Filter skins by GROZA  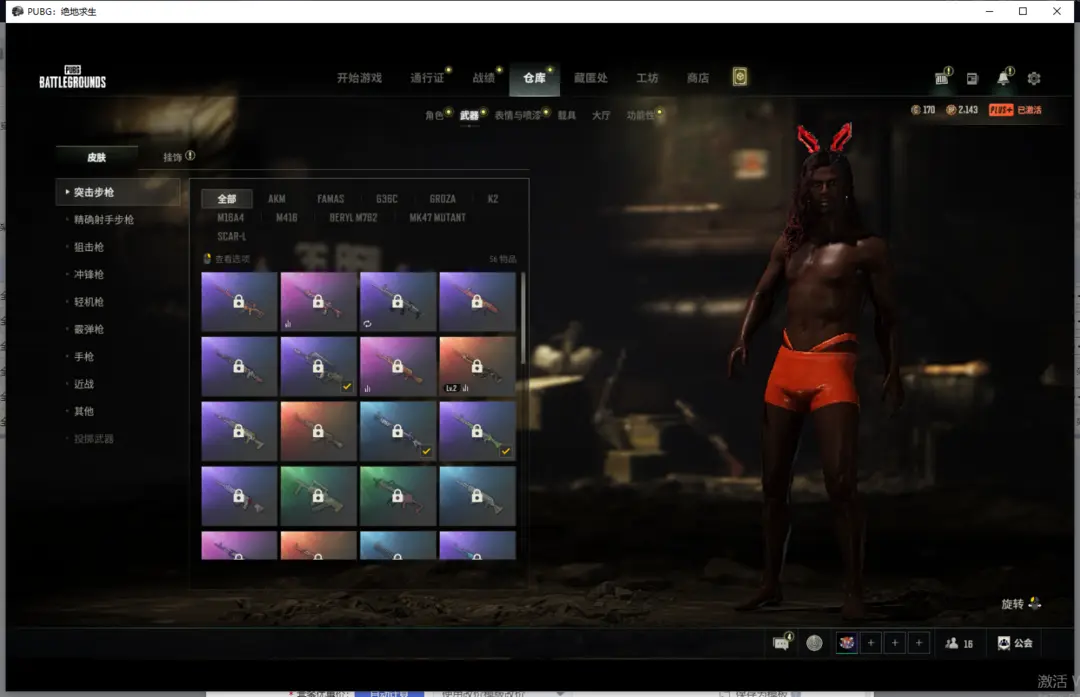click(442, 199)
